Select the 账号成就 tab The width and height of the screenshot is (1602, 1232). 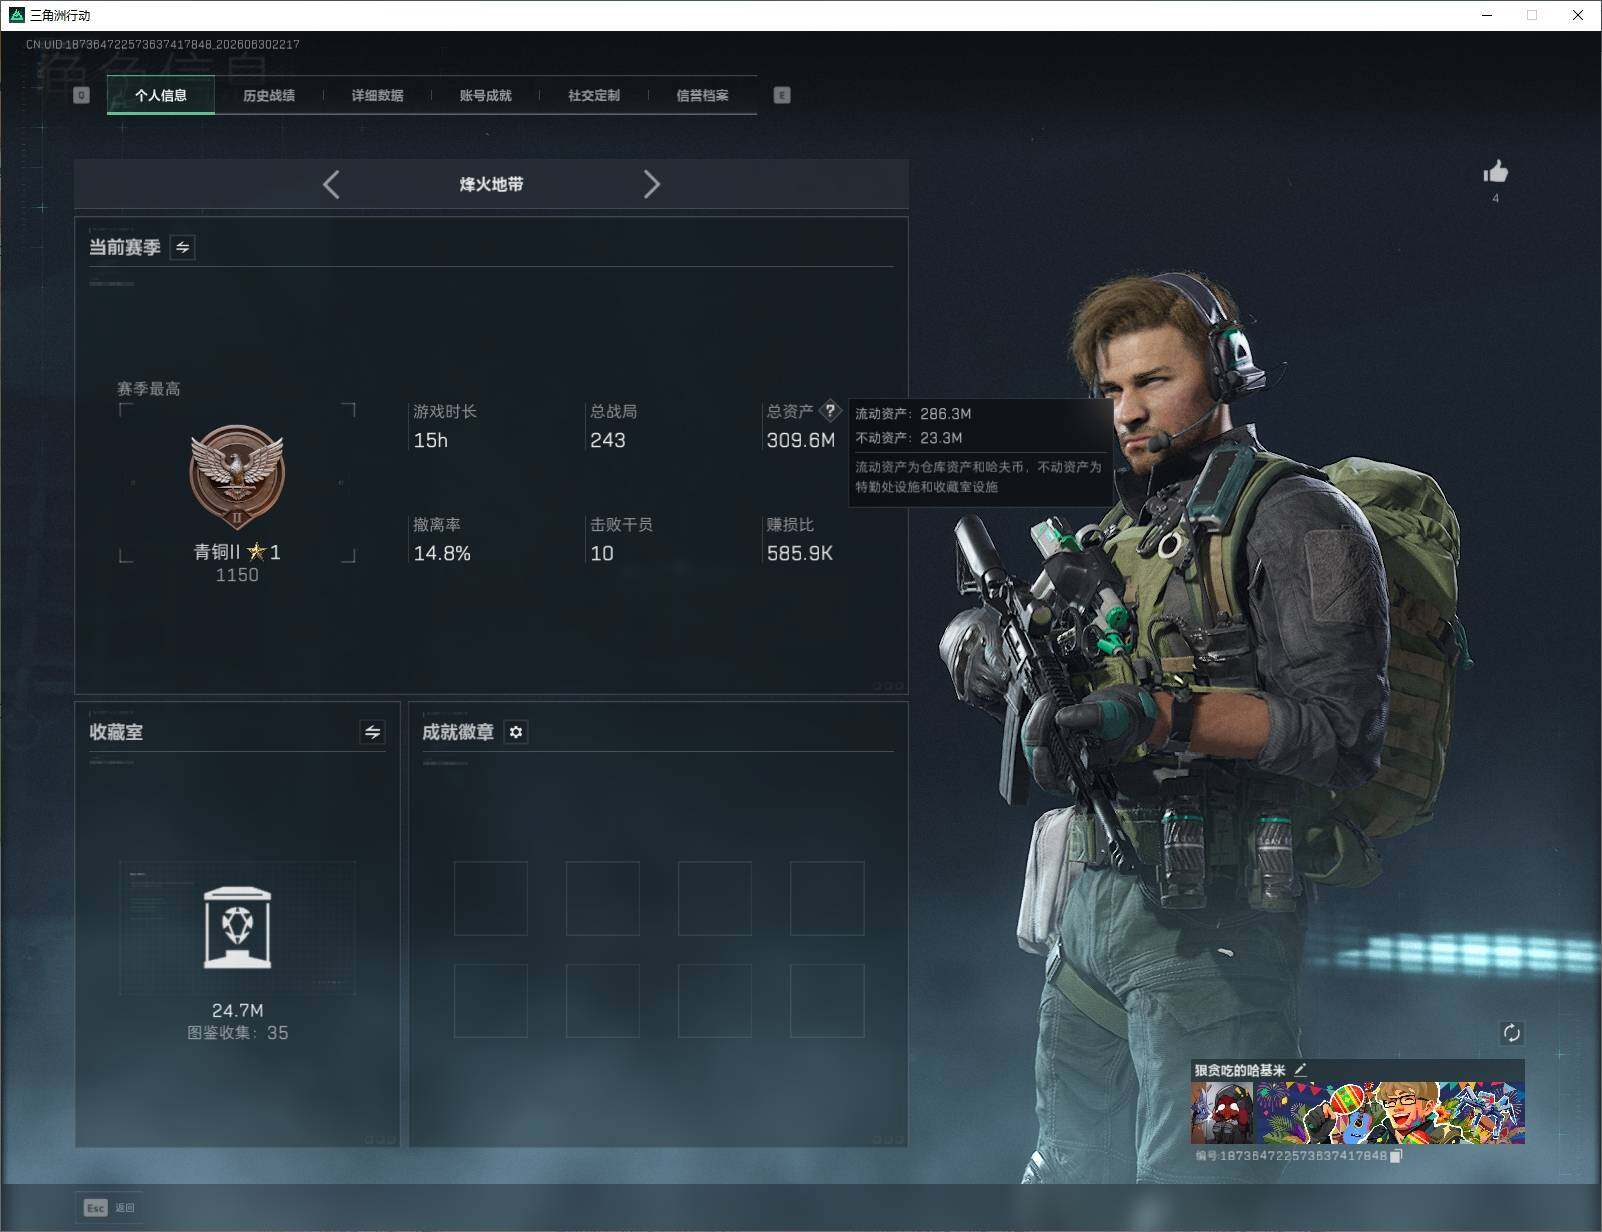(485, 95)
